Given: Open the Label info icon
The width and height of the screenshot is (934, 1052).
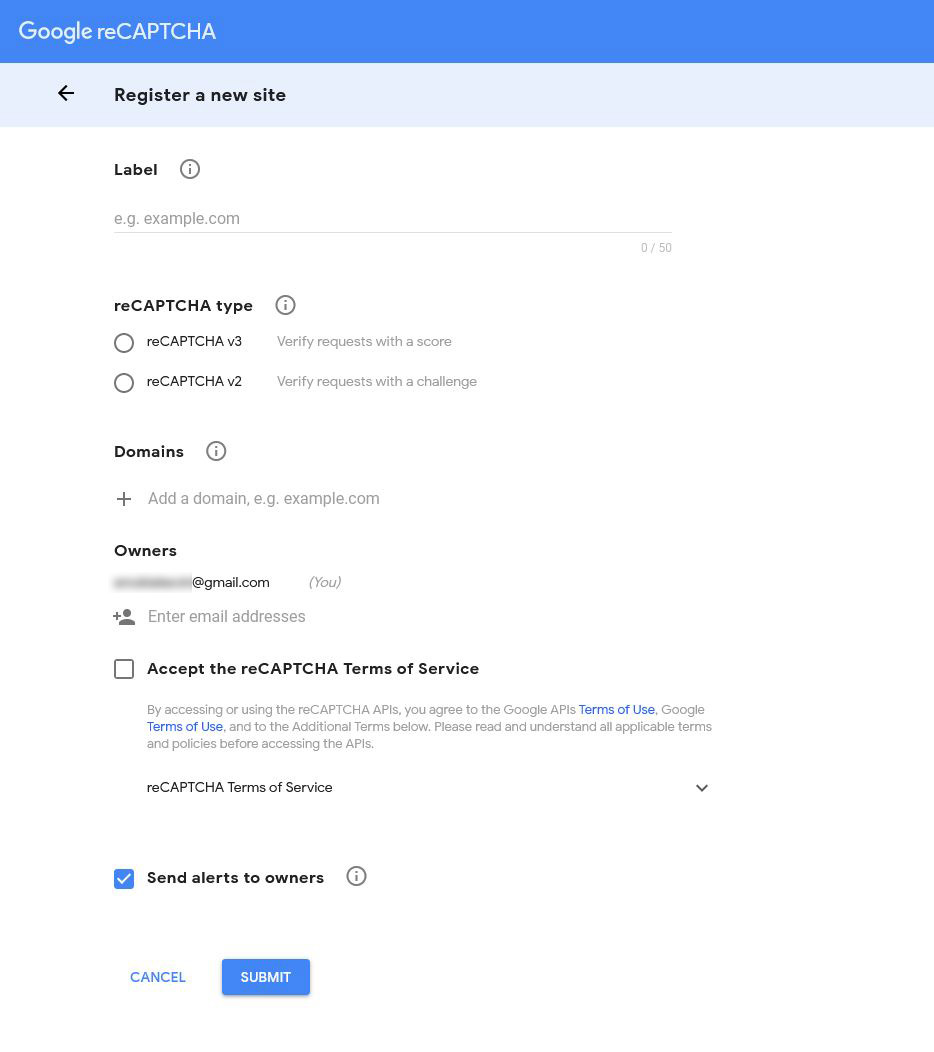Looking at the screenshot, I should [x=190, y=169].
